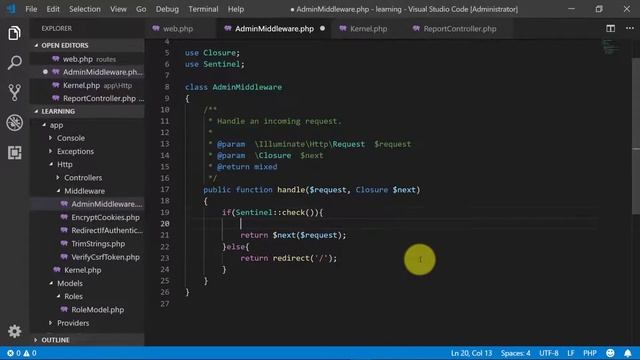Open the Extensions view
The image size is (640, 360).
tap(14, 153)
